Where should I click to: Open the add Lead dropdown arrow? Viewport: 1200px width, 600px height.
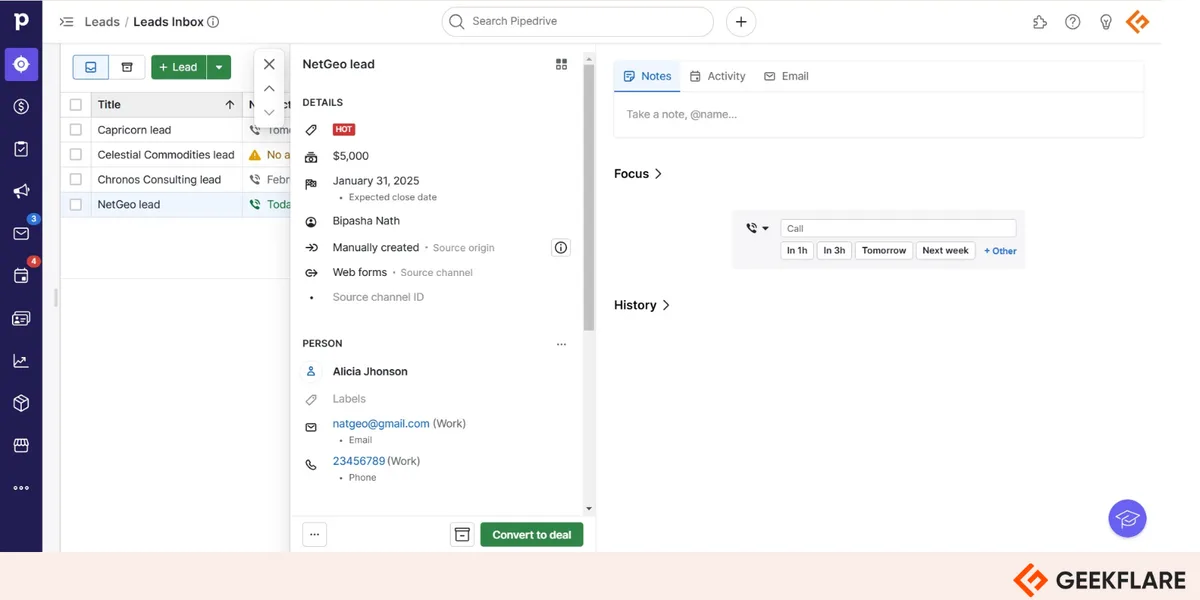point(219,67)
